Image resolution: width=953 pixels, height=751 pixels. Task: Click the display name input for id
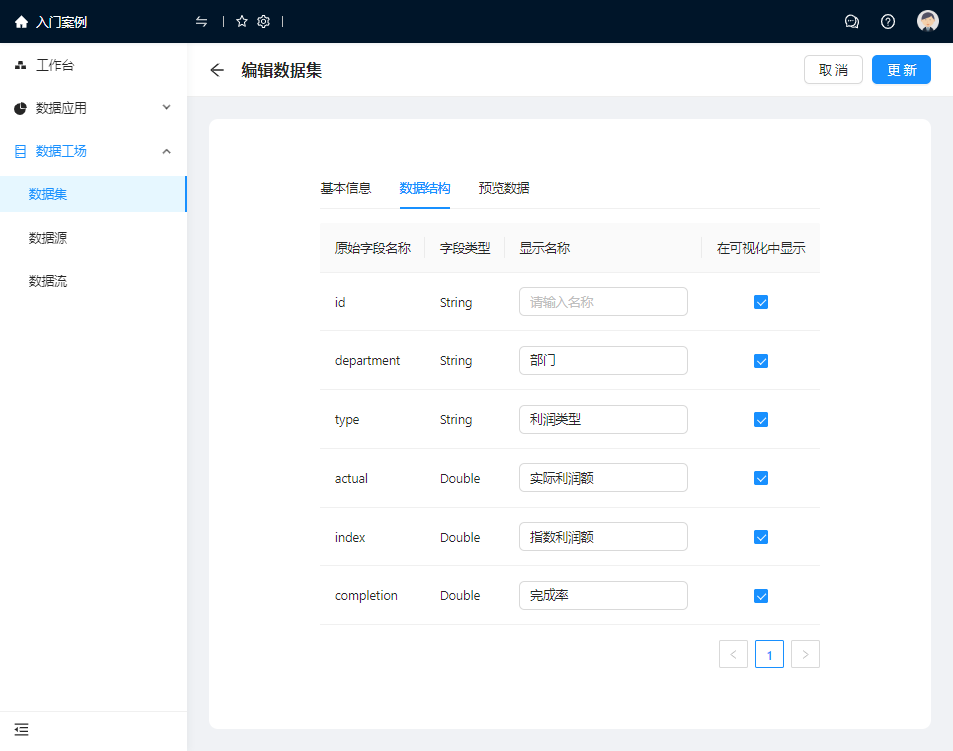(x=603, y=302)
